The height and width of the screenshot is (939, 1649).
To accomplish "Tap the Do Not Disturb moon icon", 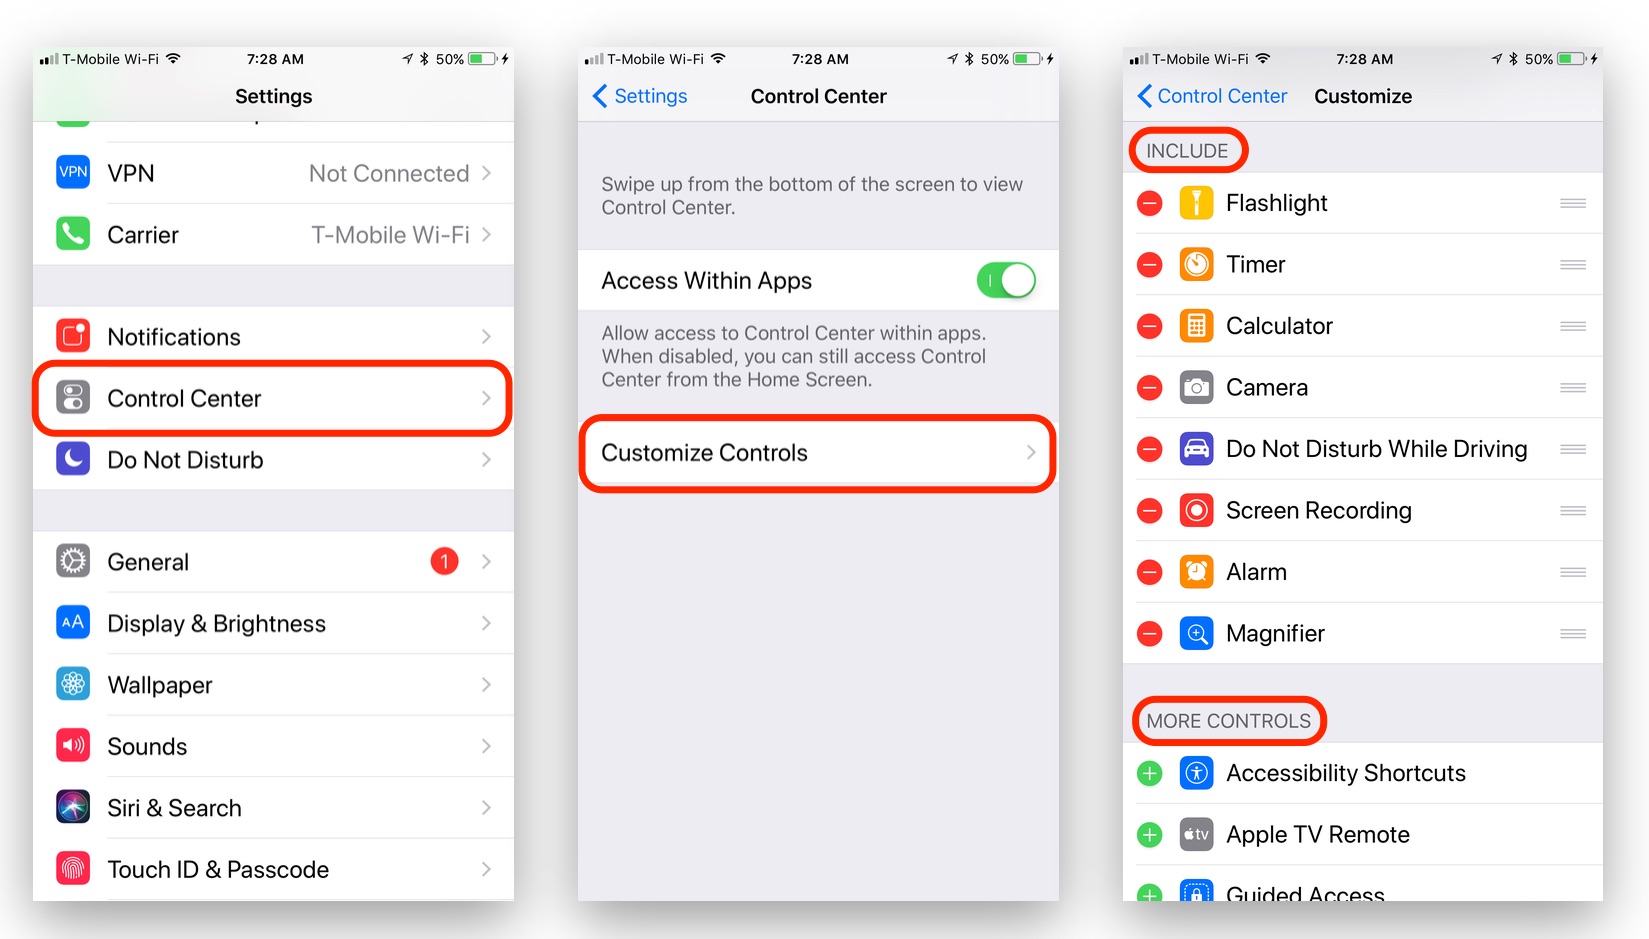I will (73, 459).
